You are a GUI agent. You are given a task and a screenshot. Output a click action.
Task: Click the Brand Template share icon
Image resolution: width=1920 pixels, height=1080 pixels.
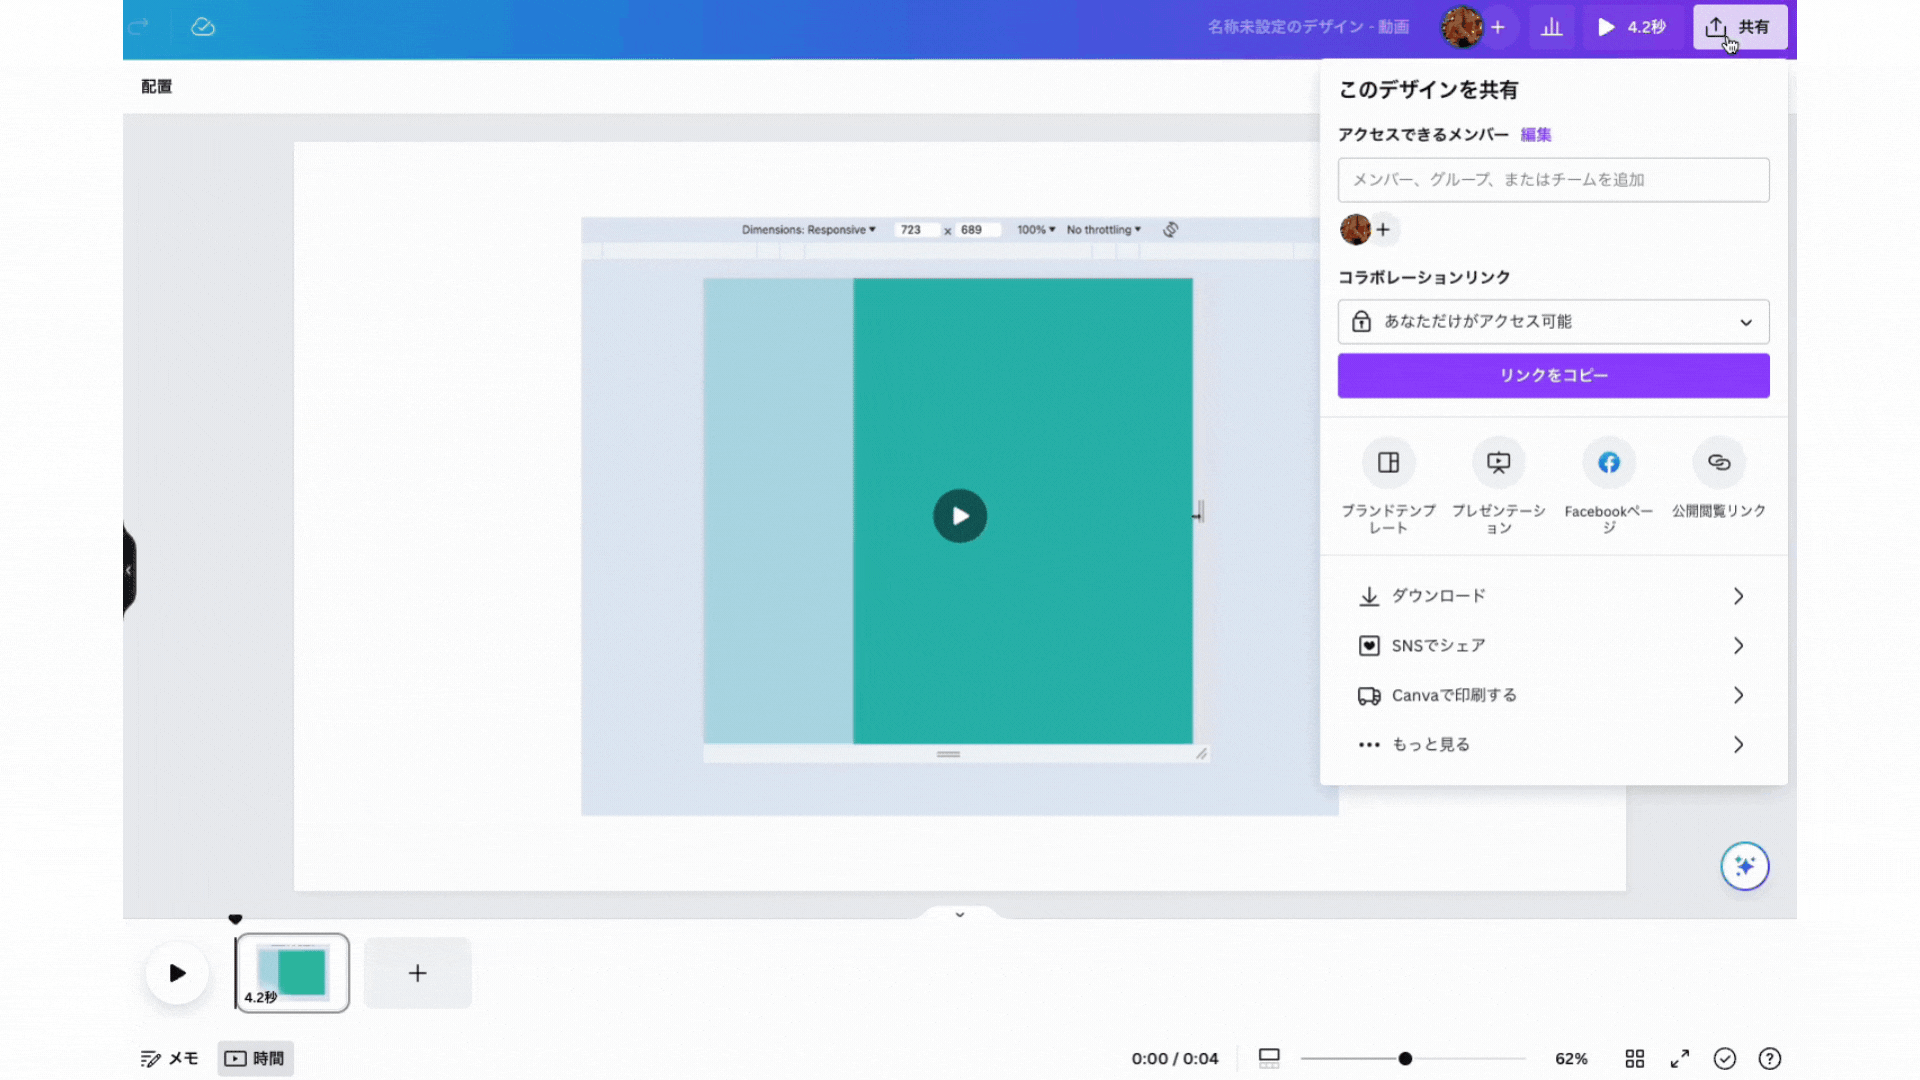coord(1388,463)
